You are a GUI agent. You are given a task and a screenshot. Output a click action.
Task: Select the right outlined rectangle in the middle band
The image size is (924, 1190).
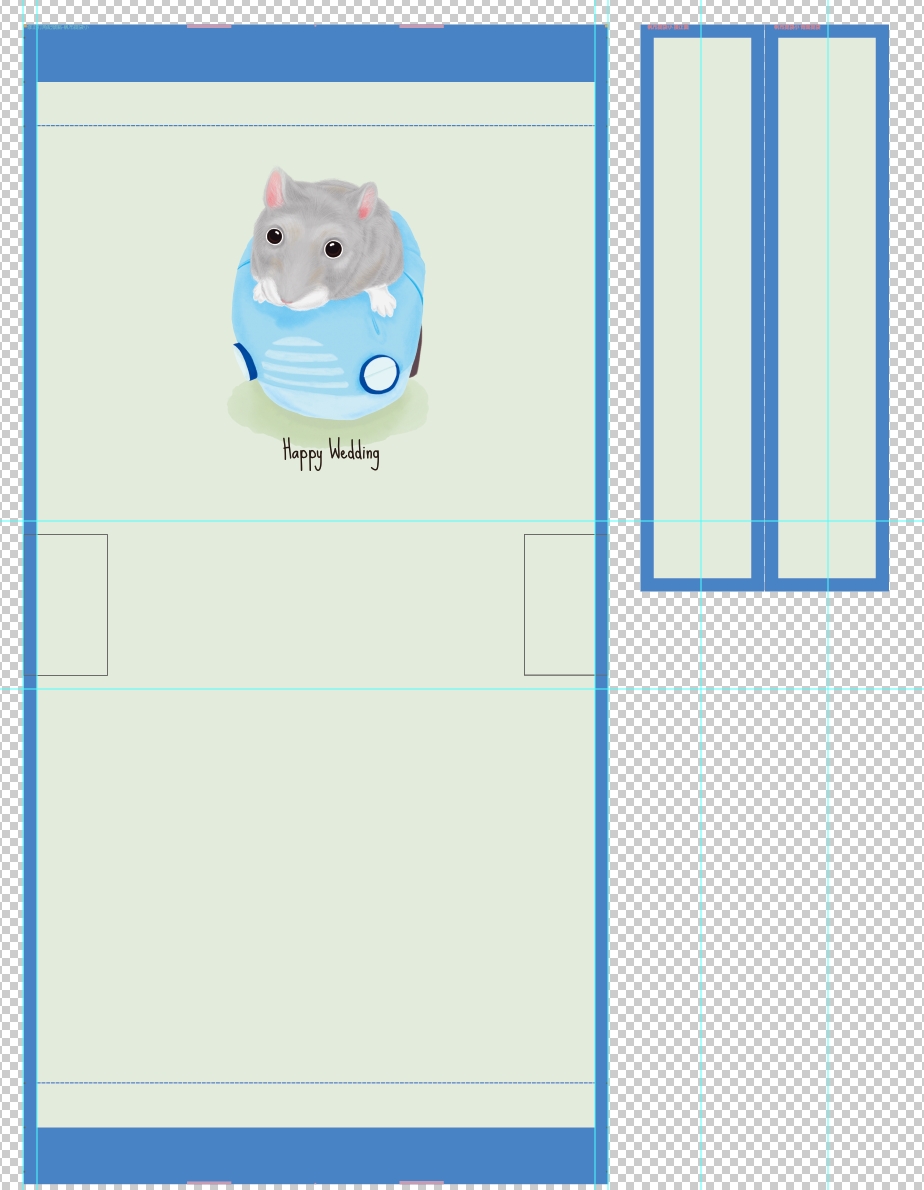coord(559,605)
